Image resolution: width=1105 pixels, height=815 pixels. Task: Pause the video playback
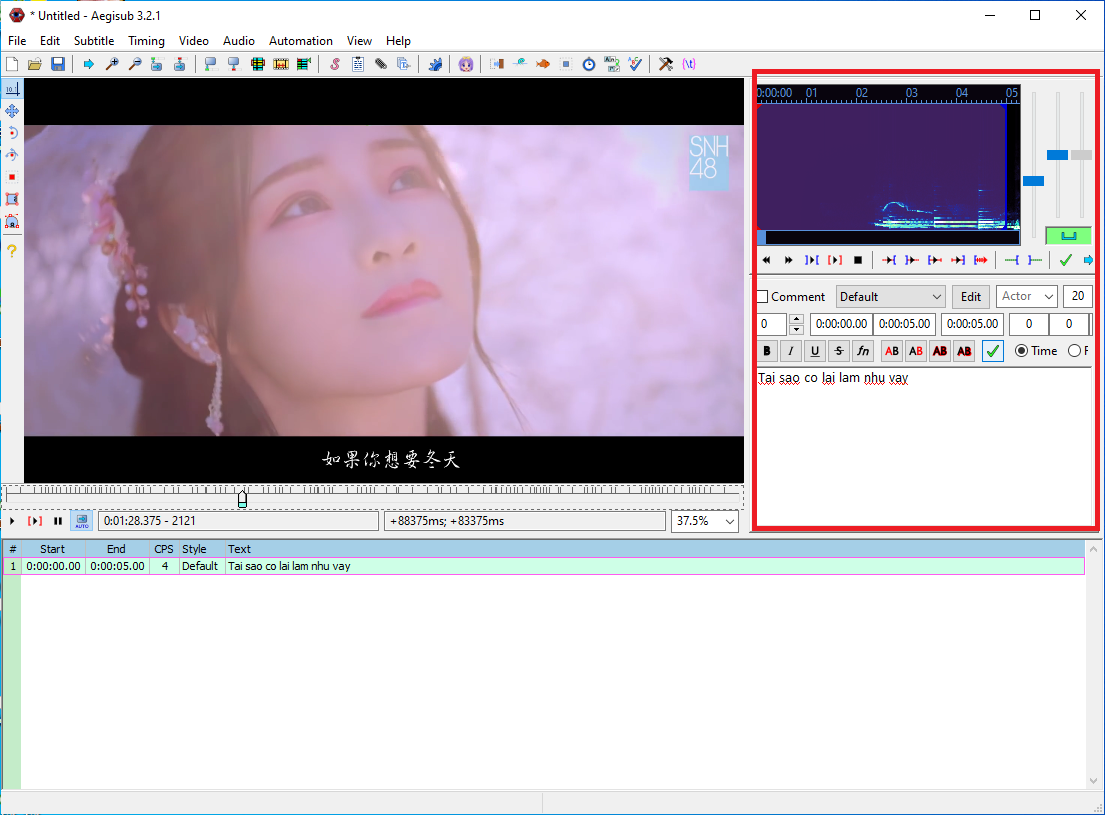(x=58, y=521)
